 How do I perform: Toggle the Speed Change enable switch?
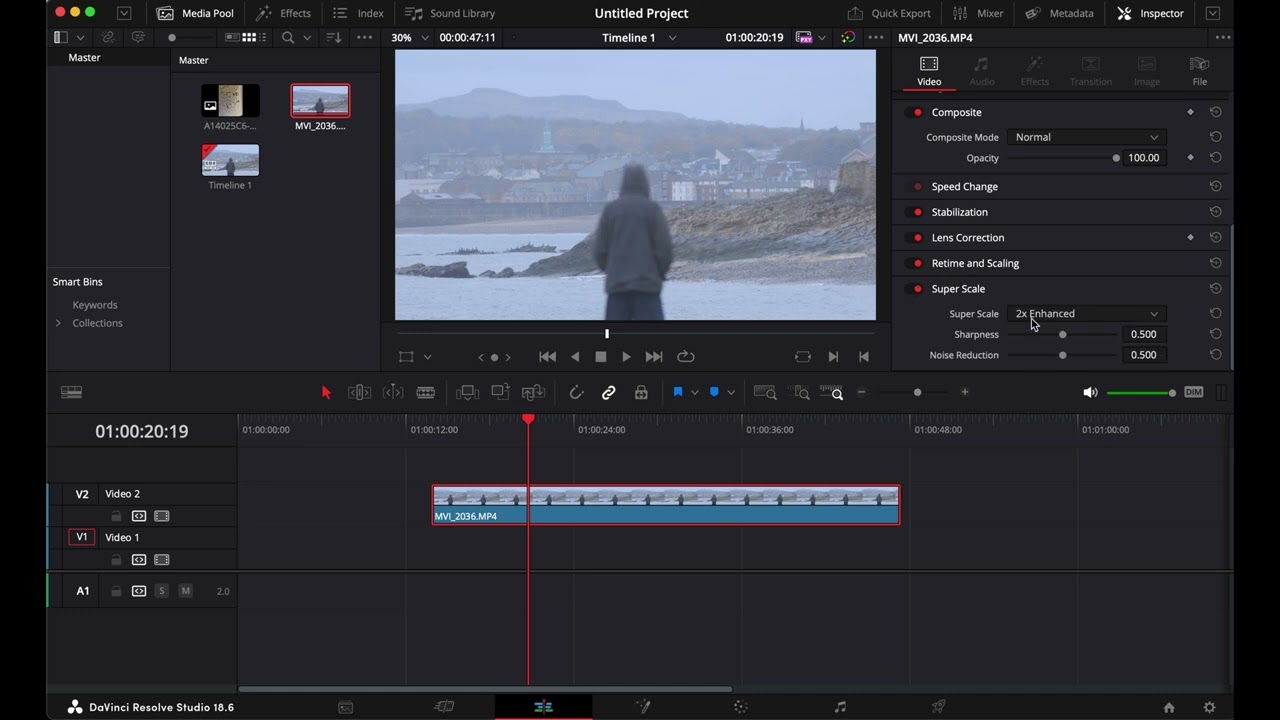pyautogui.click(x=917, y=187)
